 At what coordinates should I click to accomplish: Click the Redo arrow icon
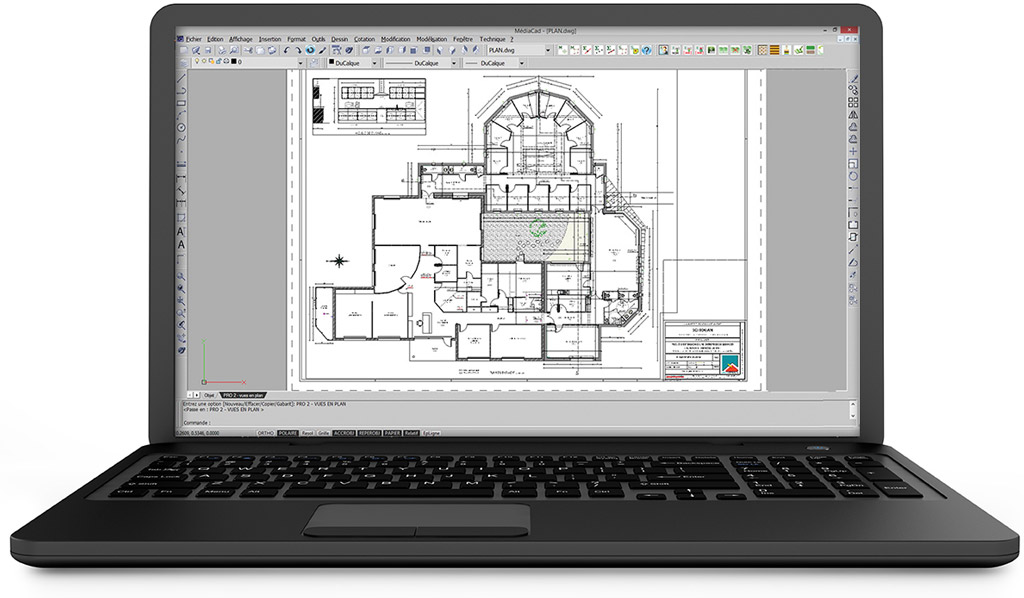coord(298,49)
